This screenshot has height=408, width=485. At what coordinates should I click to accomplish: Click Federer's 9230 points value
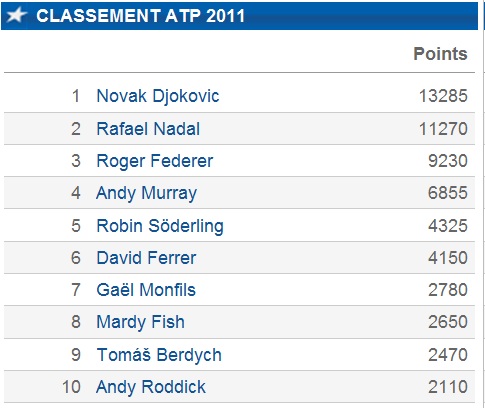[x=448, y=161]
